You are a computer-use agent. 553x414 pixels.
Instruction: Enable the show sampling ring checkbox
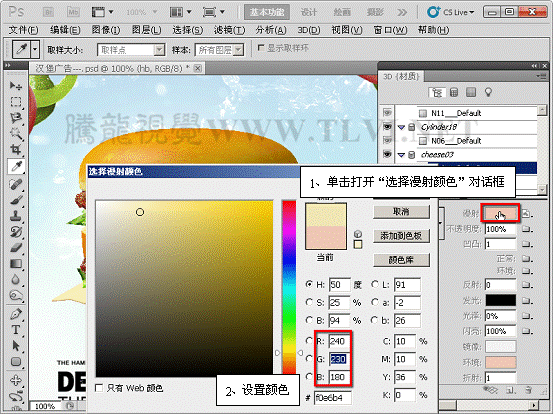[x=261, y=47]
